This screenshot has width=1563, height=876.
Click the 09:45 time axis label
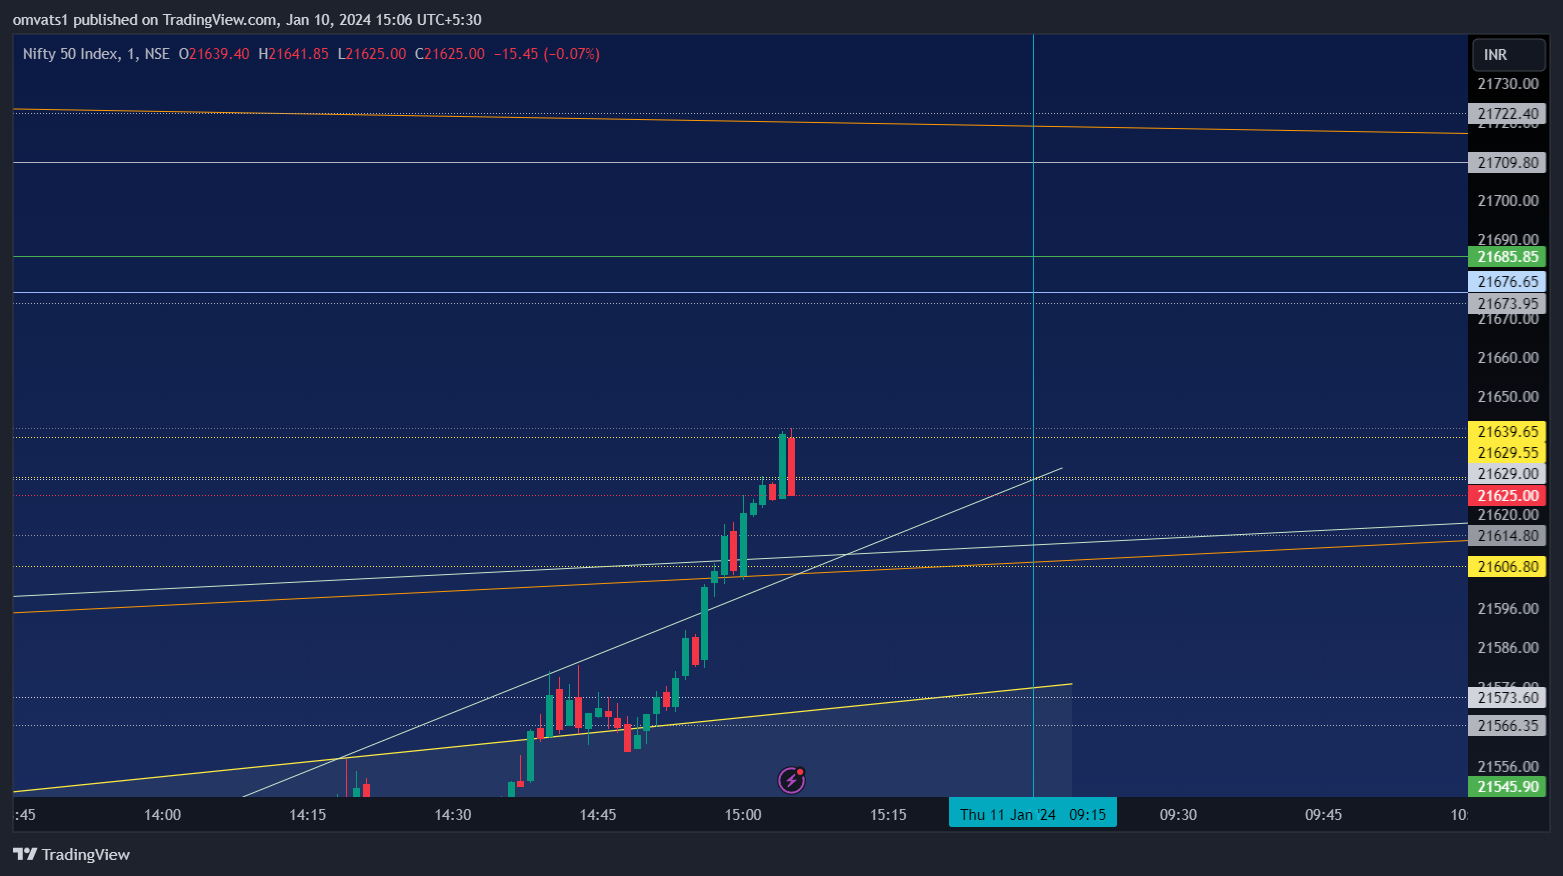click(1323, 815)
